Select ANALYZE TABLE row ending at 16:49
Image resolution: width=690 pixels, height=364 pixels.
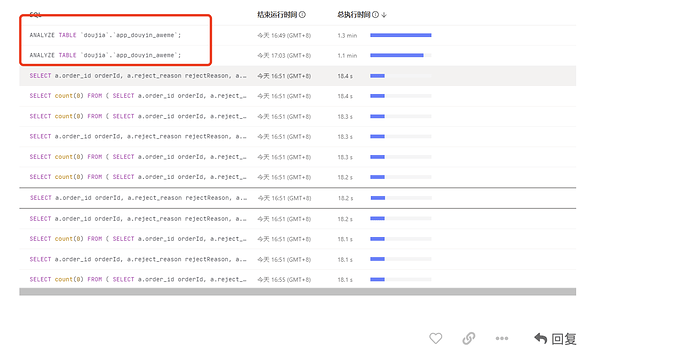point(297,35)
